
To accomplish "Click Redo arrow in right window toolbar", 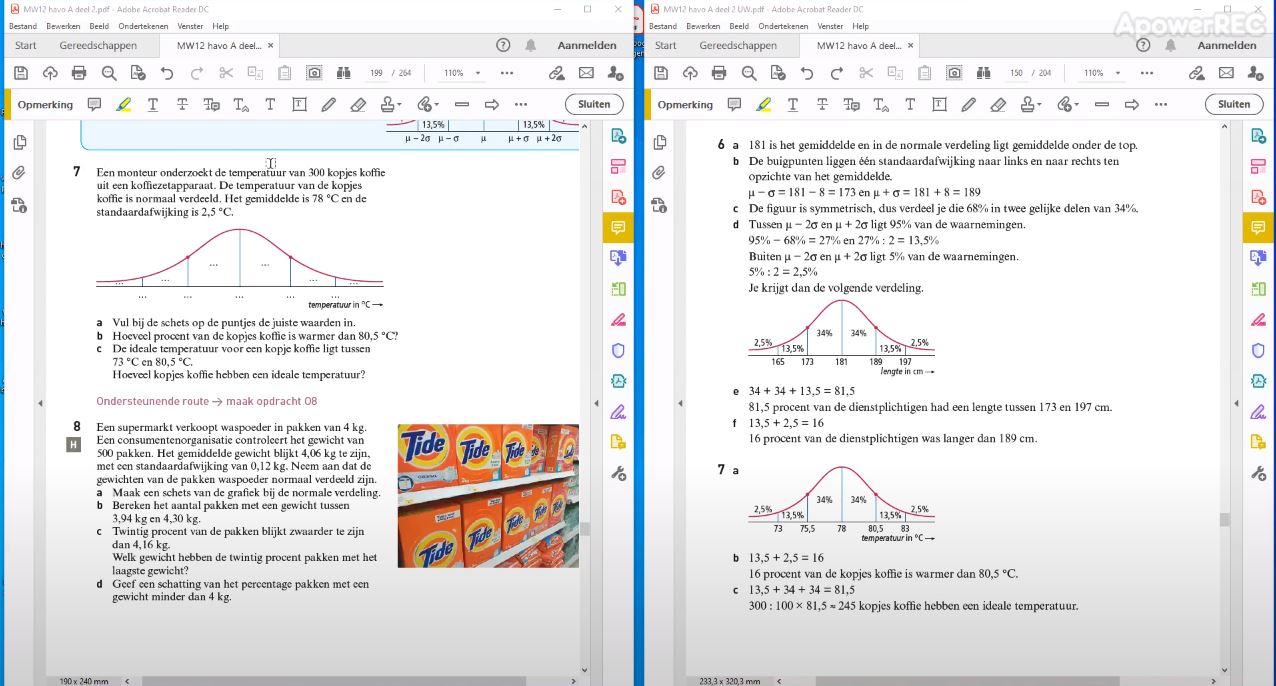I will [x=837, y=73].
